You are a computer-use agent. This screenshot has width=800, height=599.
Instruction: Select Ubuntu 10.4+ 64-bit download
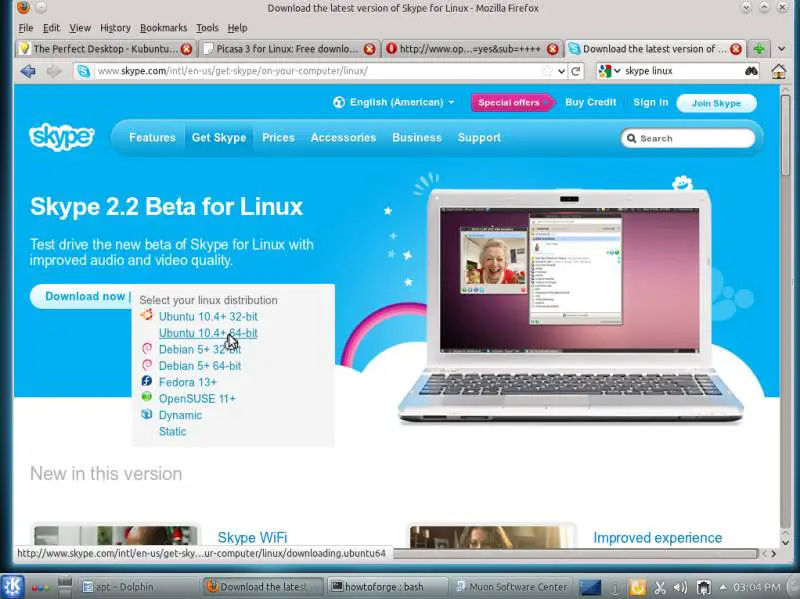[208, 333]
